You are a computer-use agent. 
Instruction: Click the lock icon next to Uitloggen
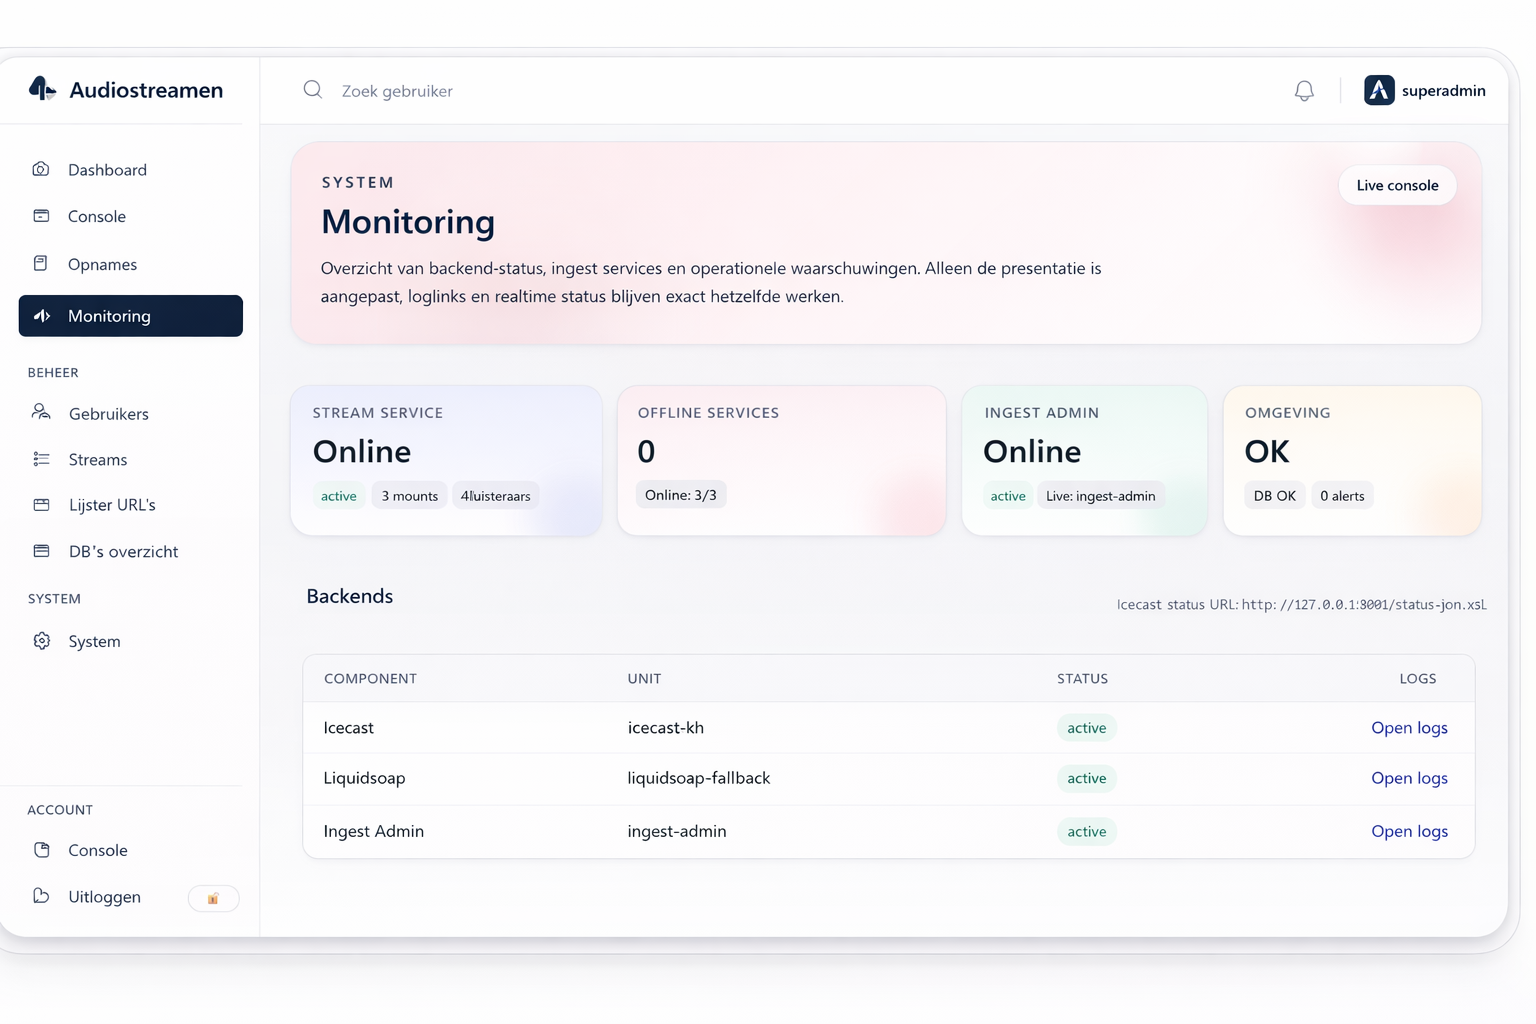(213, 898)
